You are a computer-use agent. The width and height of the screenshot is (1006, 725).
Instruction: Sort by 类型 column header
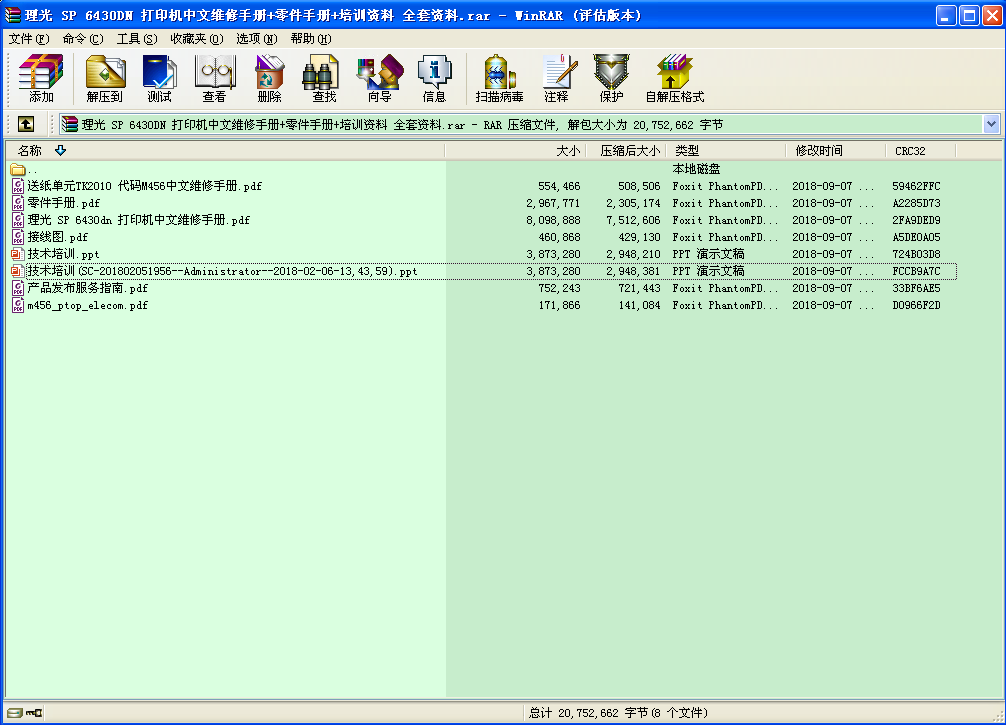point(726,151)
